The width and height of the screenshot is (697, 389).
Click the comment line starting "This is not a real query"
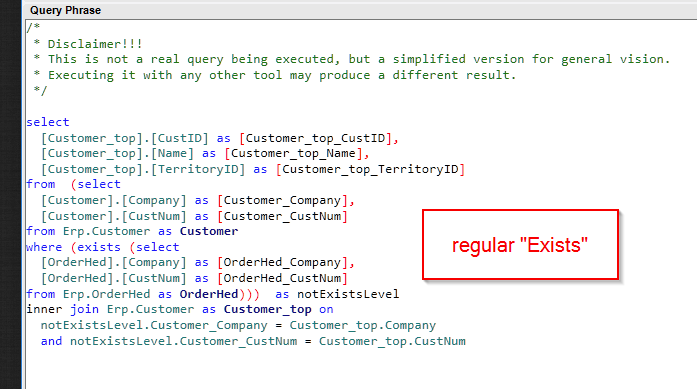coord(352,59)
